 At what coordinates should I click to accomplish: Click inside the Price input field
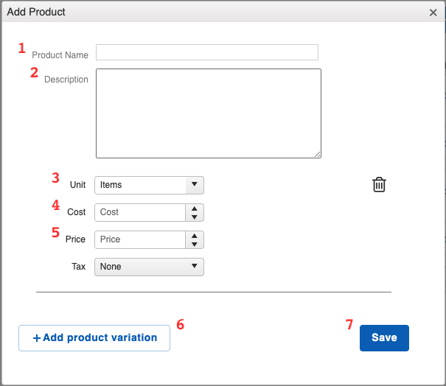coord(140,240)
